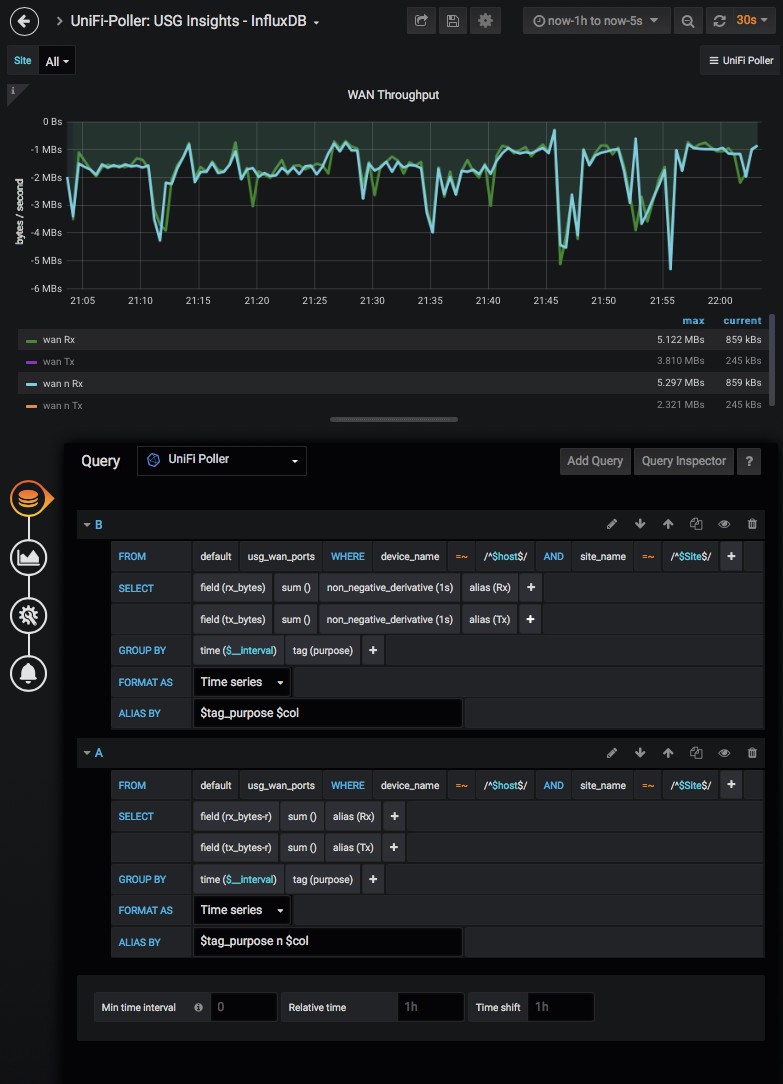Click the Relative time input field
Viewport: 783px width, 1084px height.
tap(430, 1007)
